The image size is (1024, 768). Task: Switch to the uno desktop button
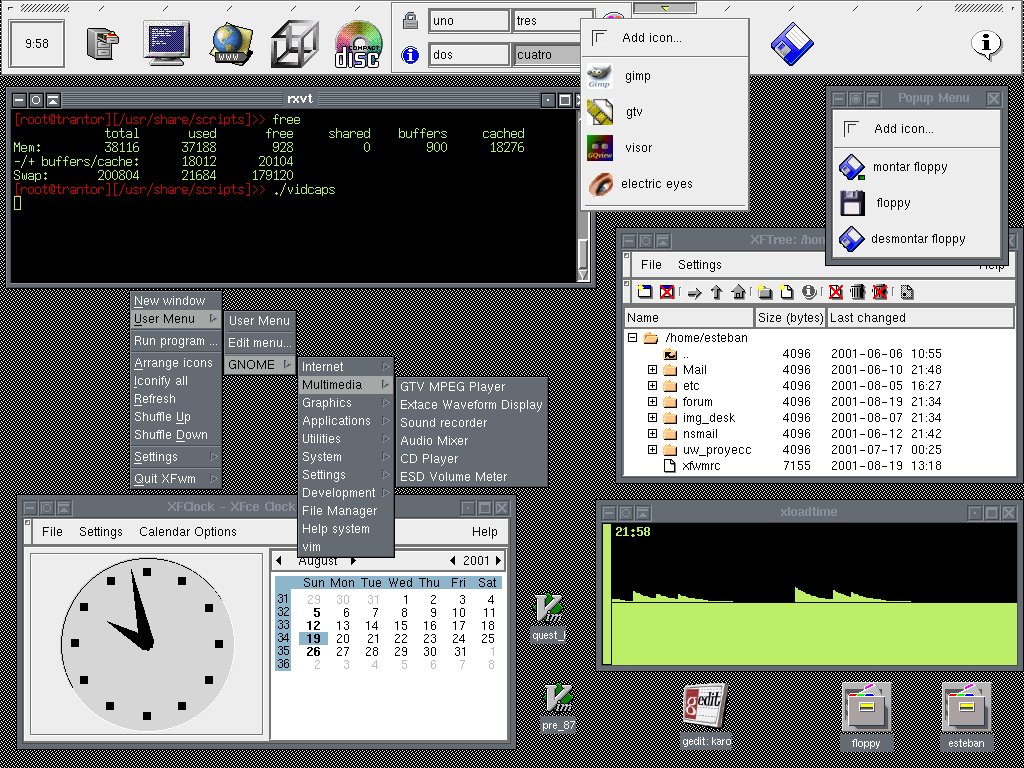coord(469,21)
